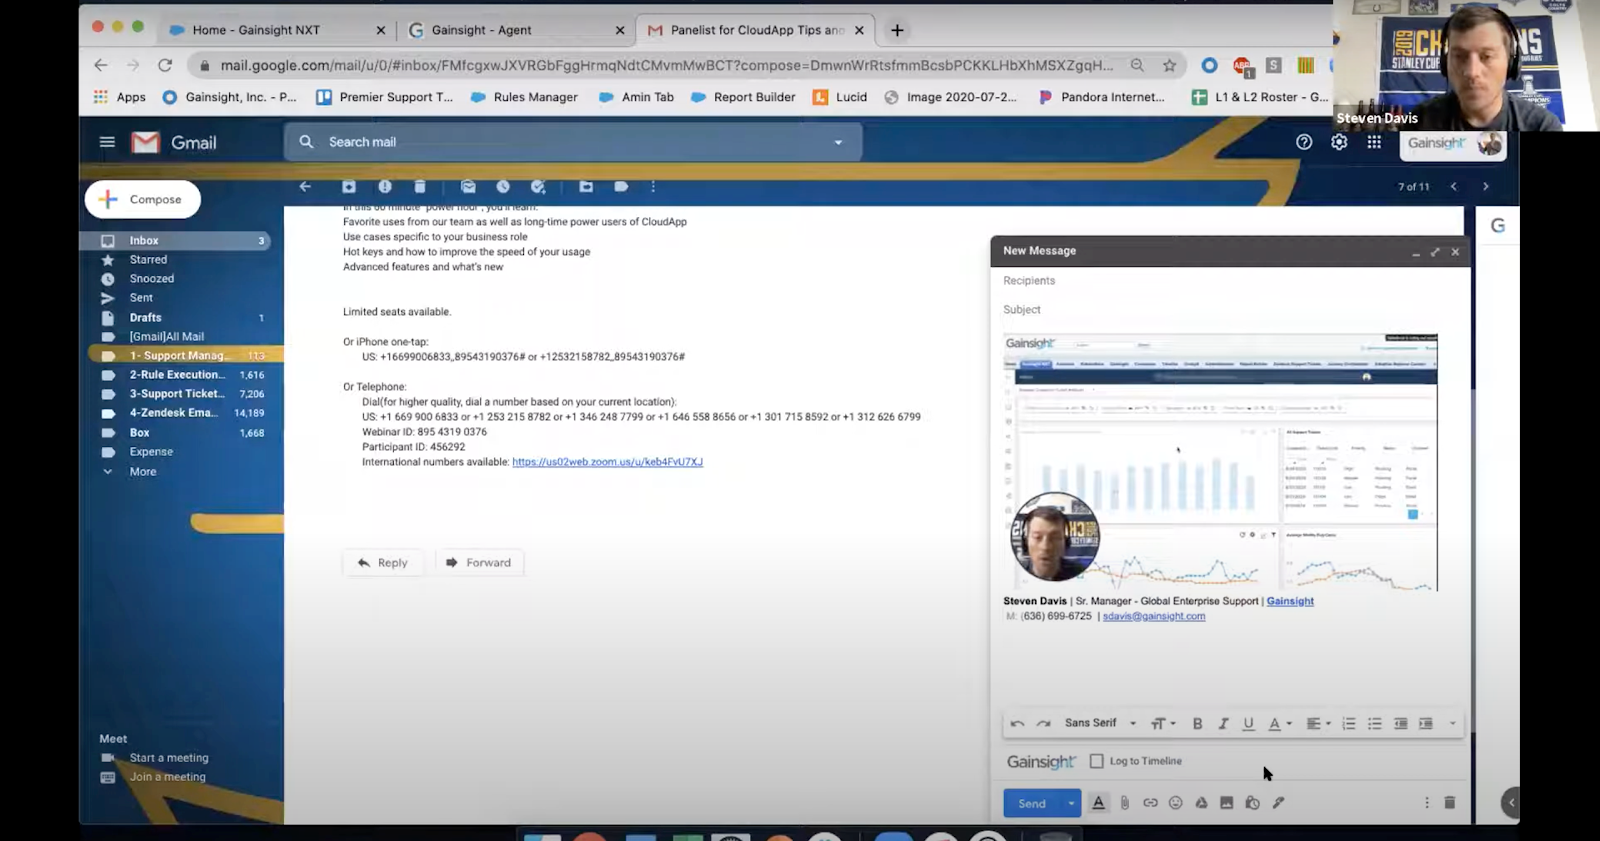This screenshot has height=841, width=1600.
Task: Undo last edit in compose window
Action: (1017, 724)
